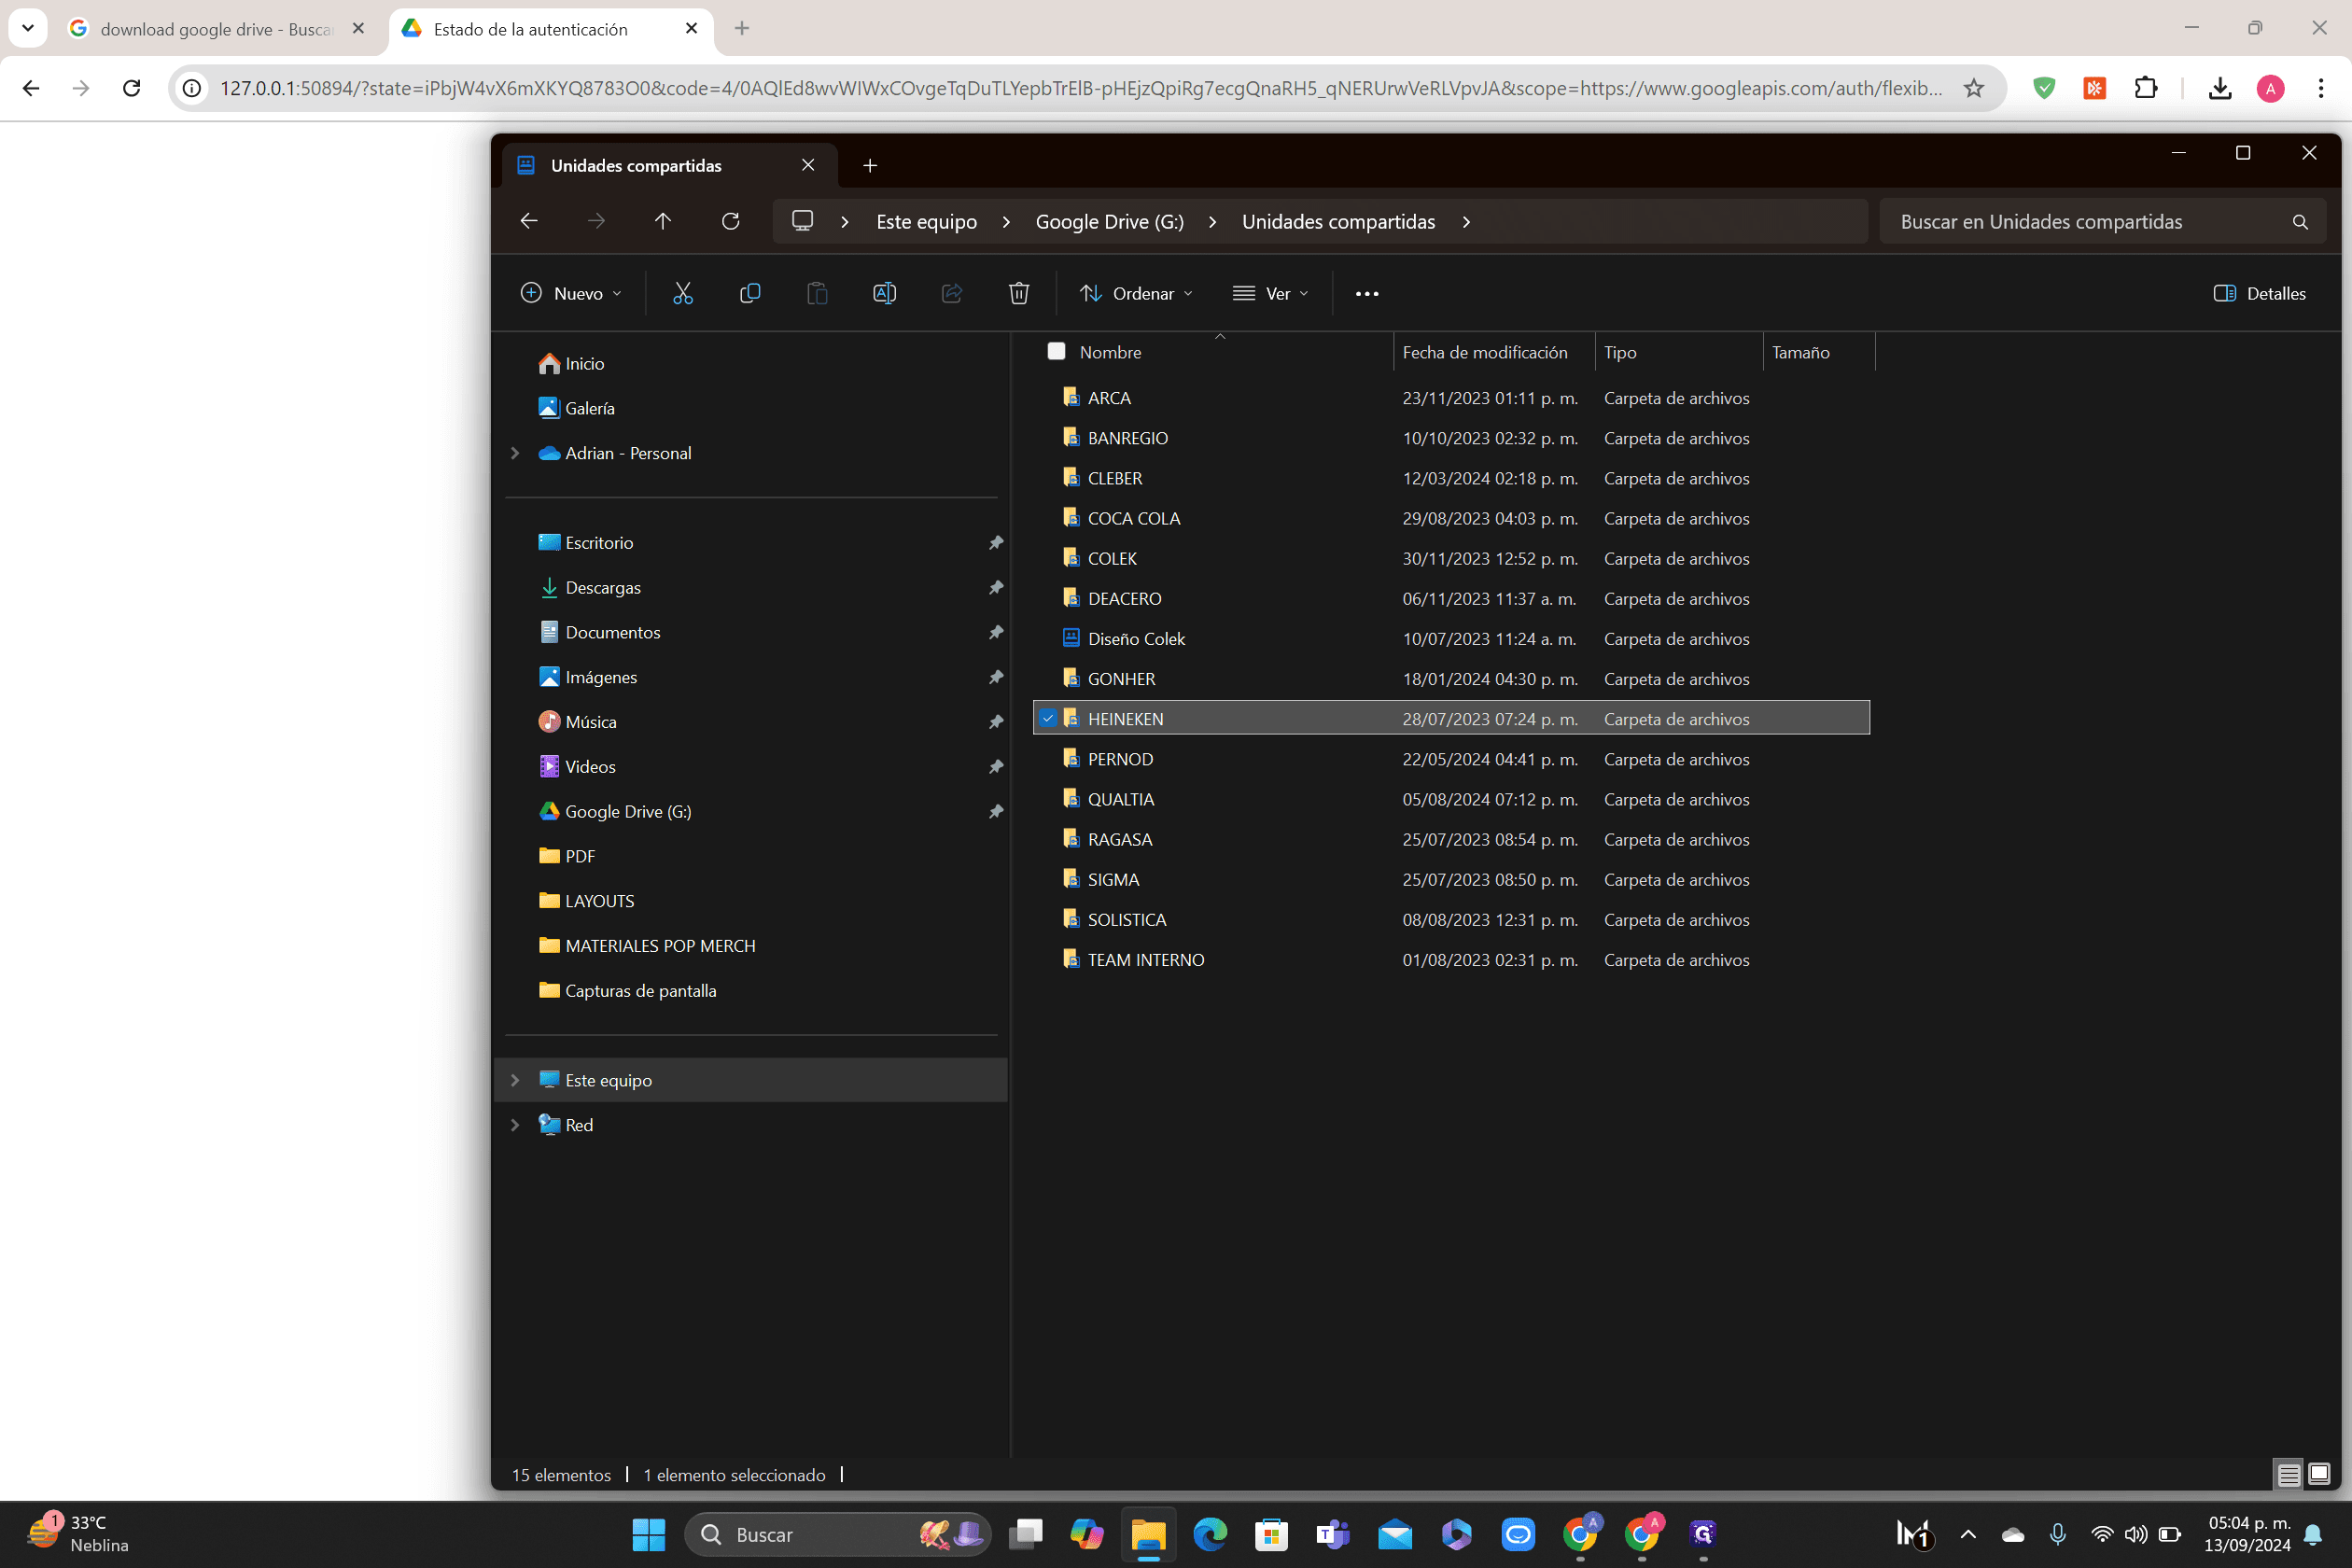Click the Chrome address bar URL
2352x1568 pixels.
(1080, 88)
